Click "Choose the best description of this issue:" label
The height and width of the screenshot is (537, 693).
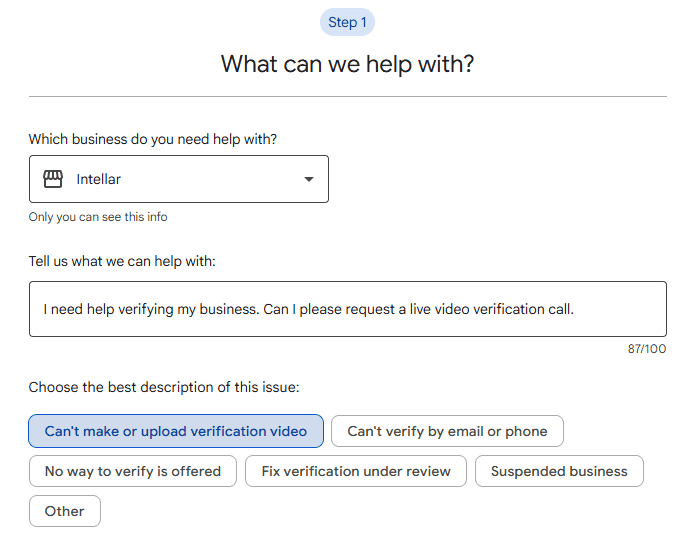(x=164, y=387)
